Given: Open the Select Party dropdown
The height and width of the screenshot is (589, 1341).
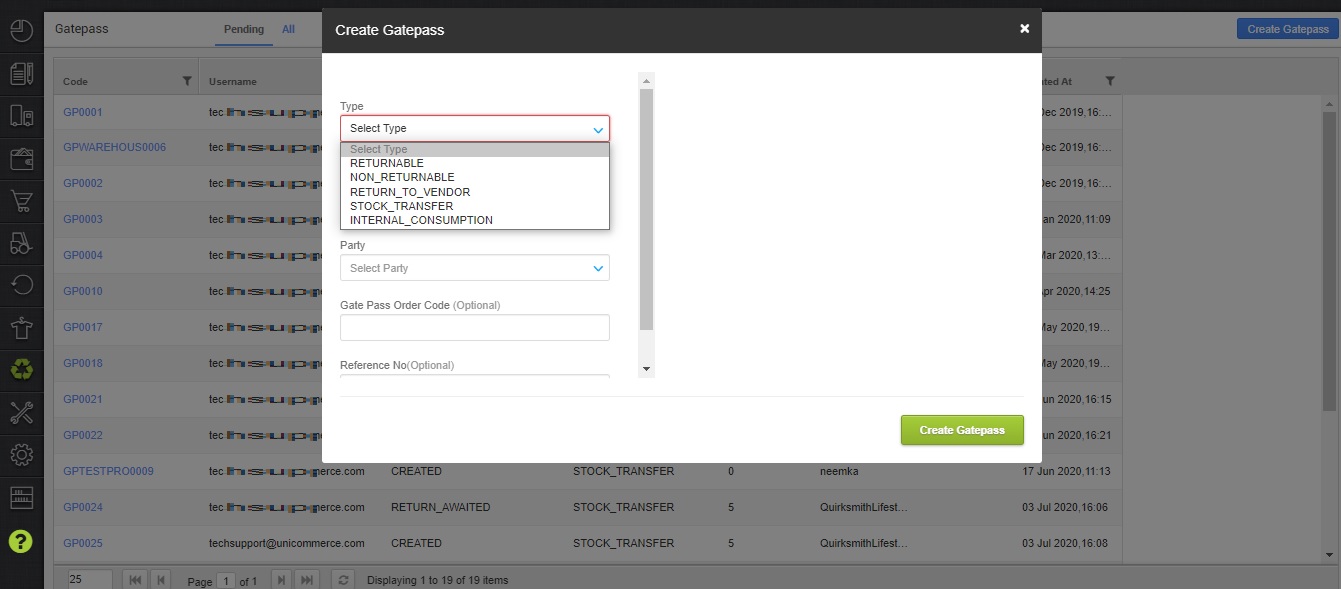Looking at the screenshot, I should click(475, 268).
